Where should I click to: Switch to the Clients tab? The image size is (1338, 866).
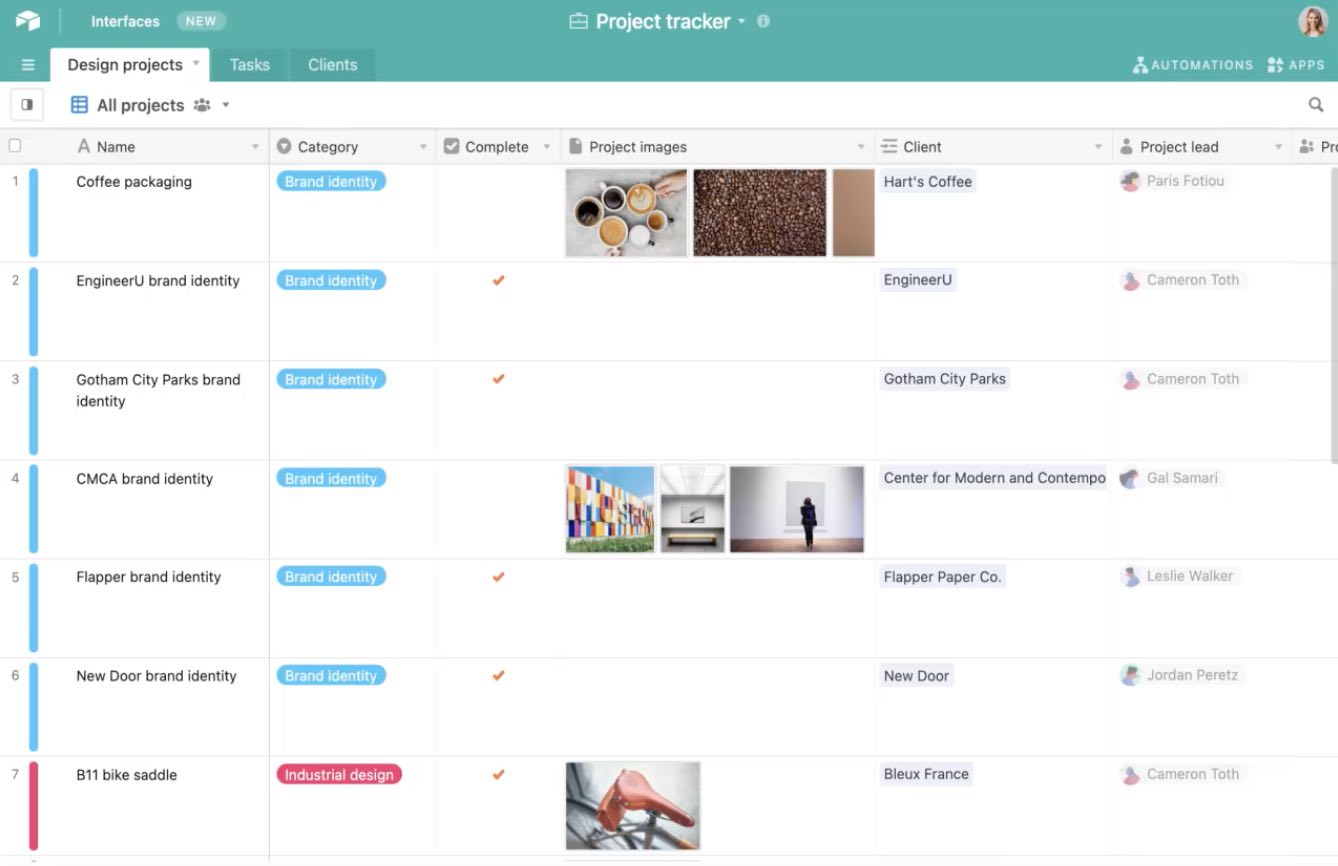(332, 65)
